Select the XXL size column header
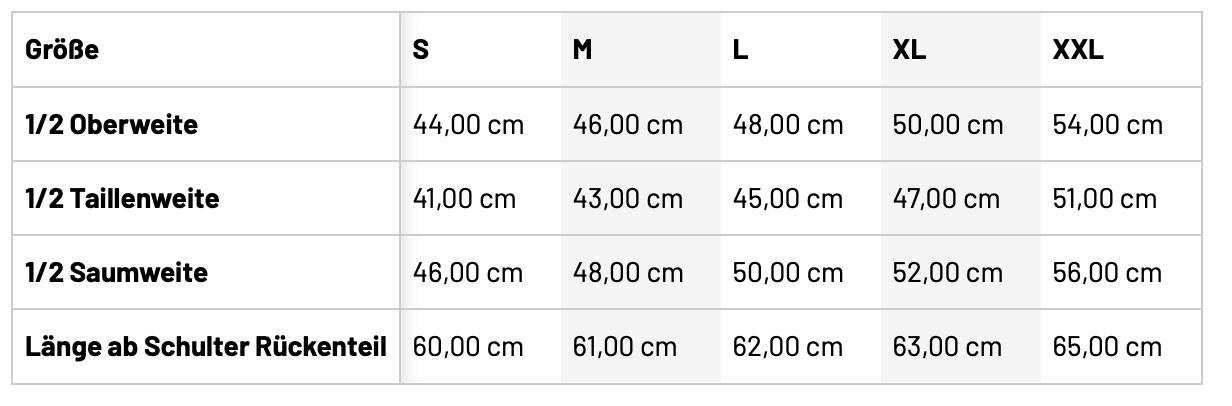 (1078, 51)
